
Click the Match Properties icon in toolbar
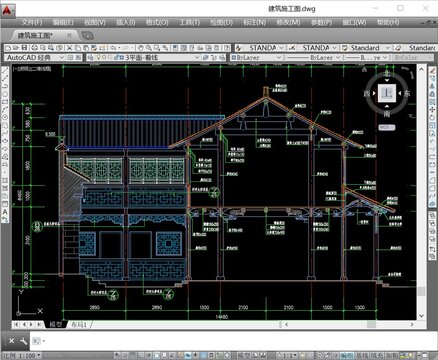point(94,48)
